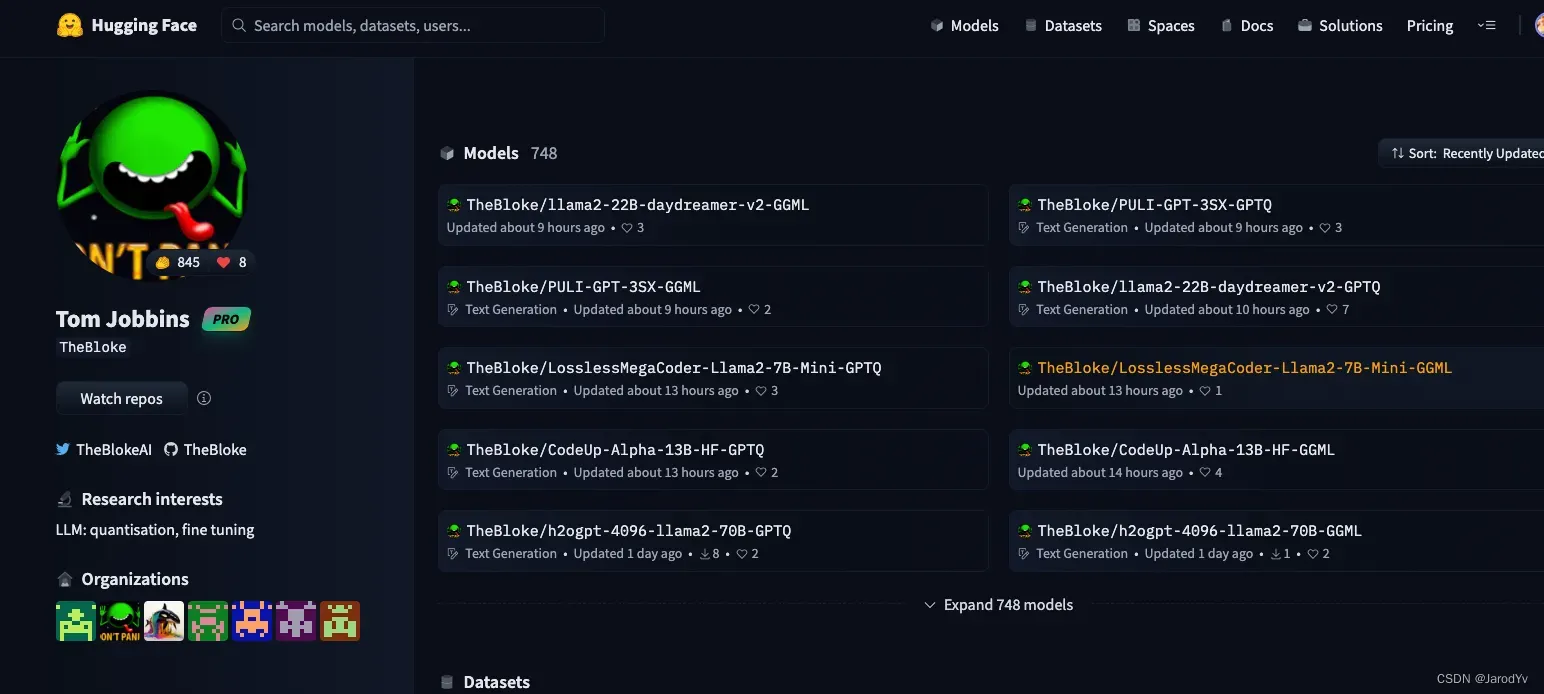Click the search magnifier icon
Image resolution: width=1544 pixels, height=694 pixels.
pyautogui.click(x=239, y=25)
